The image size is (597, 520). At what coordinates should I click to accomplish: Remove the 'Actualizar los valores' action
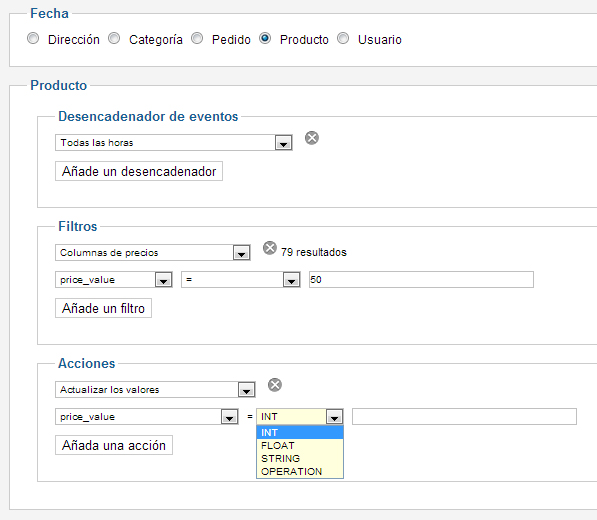pos(275,385)
